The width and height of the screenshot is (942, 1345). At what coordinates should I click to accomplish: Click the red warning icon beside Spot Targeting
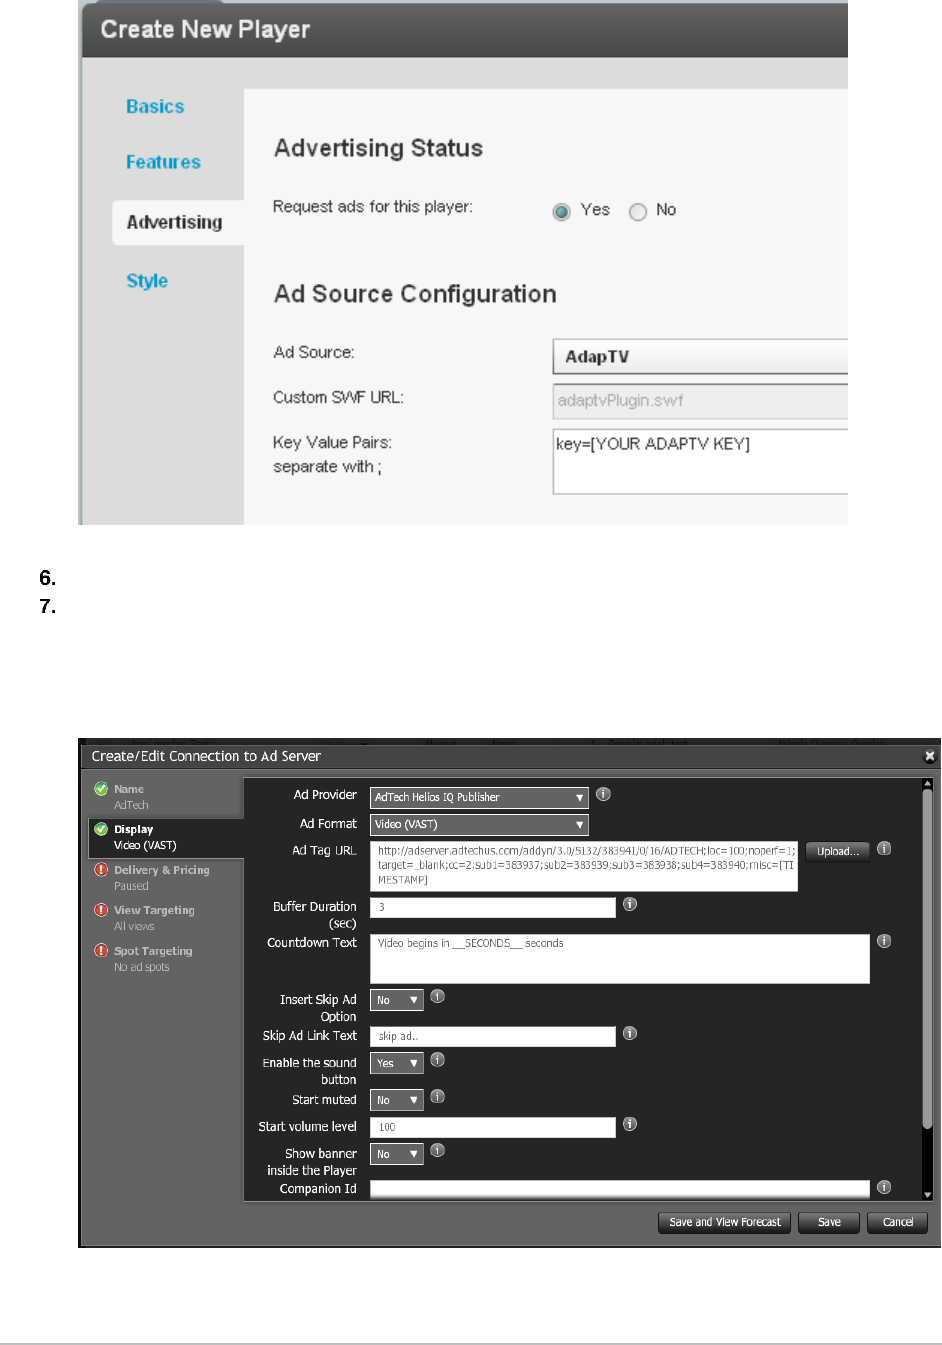pyautogui.click(x=101, y=951)
